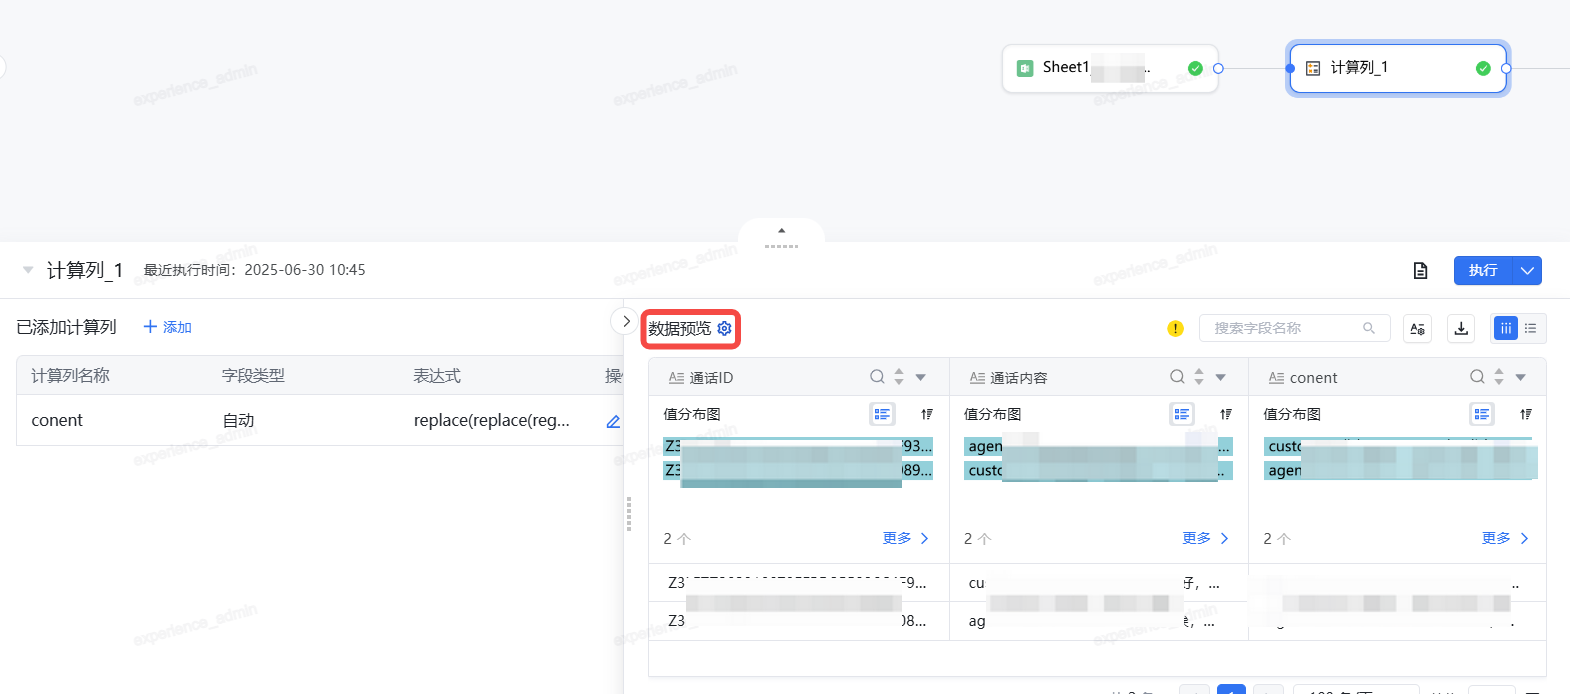Collapse the 计算列_1 panel title triangle
Screen dimensions: 1570x694
(x=28, y=270)
